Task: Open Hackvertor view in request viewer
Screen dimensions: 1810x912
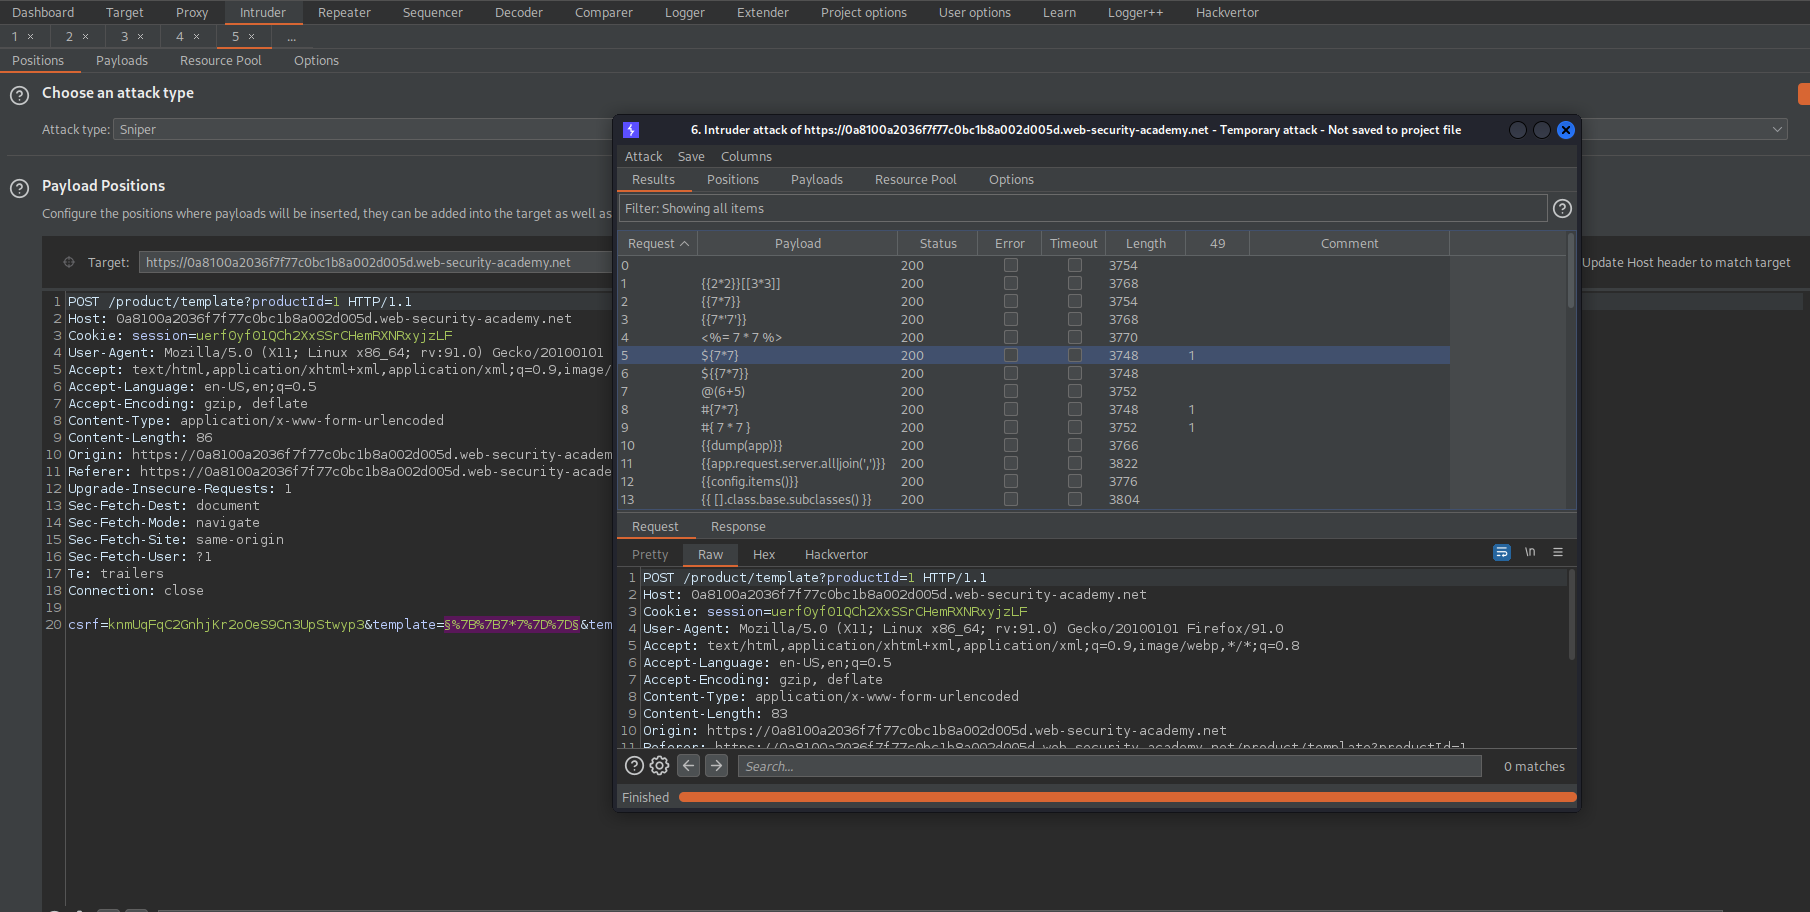Action: [x=836, y=554]
